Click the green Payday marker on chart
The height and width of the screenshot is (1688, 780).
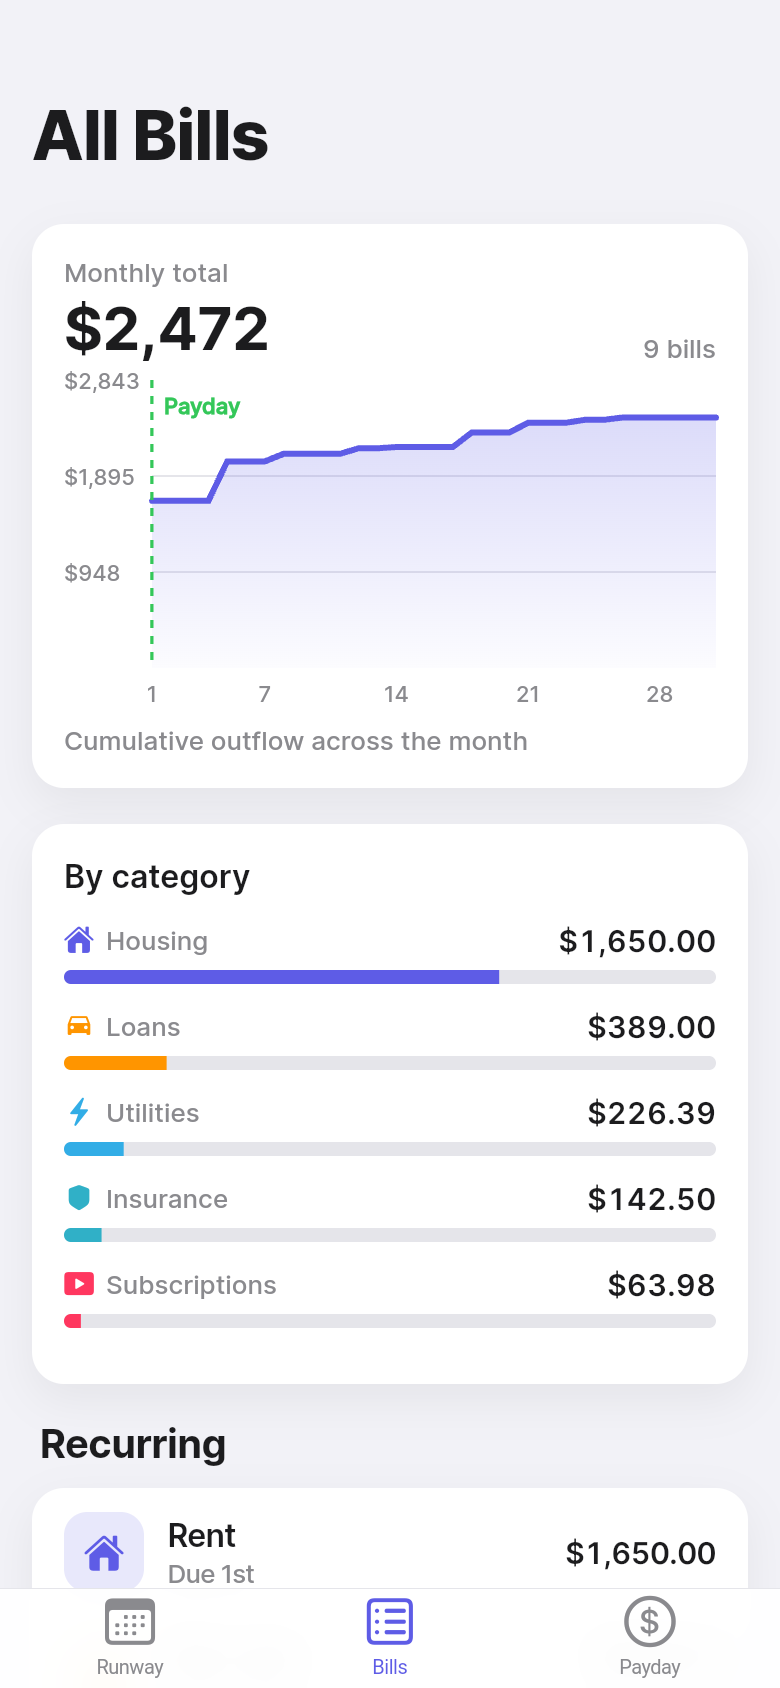(x=202, y=407)
